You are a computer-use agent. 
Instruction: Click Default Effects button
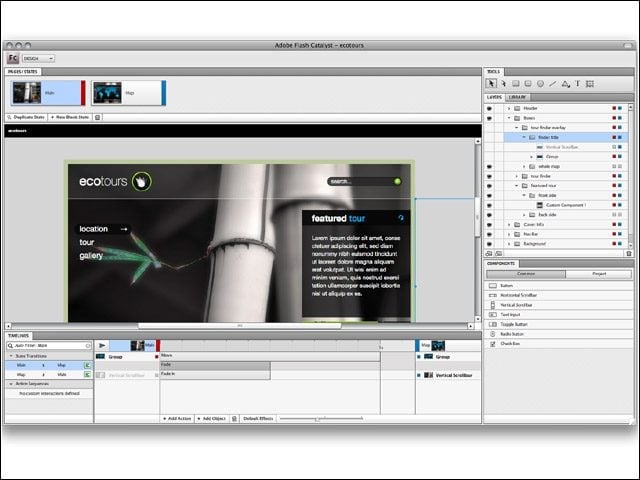(258, 418)
